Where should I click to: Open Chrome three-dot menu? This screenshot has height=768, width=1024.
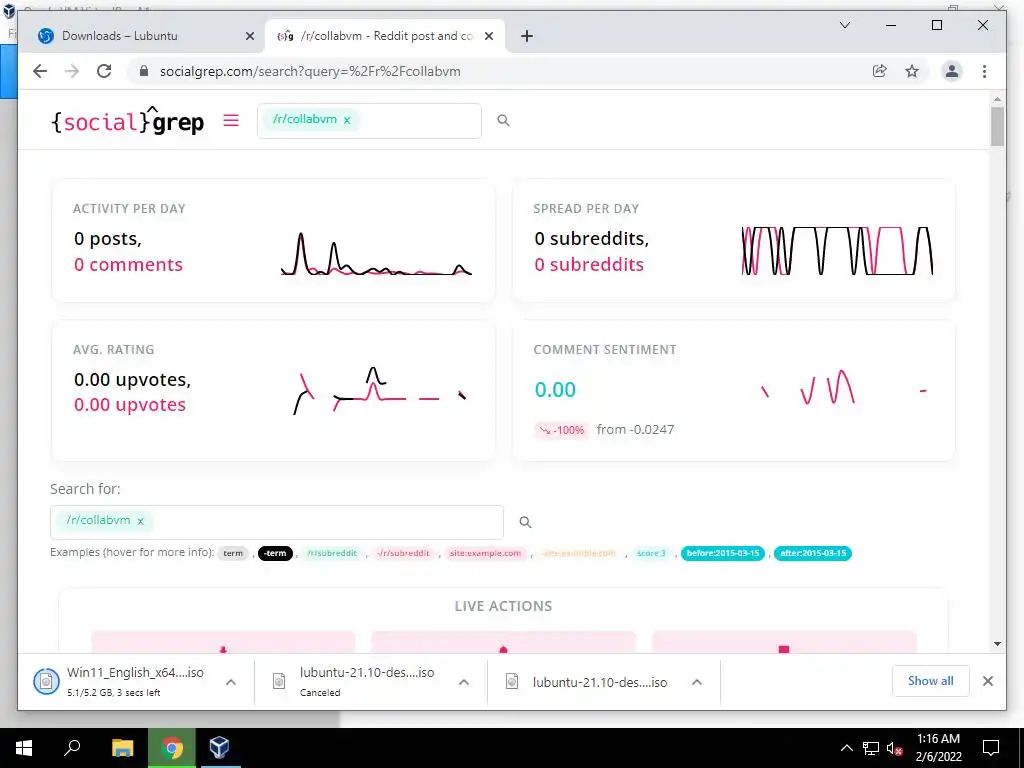pos(984,71)
